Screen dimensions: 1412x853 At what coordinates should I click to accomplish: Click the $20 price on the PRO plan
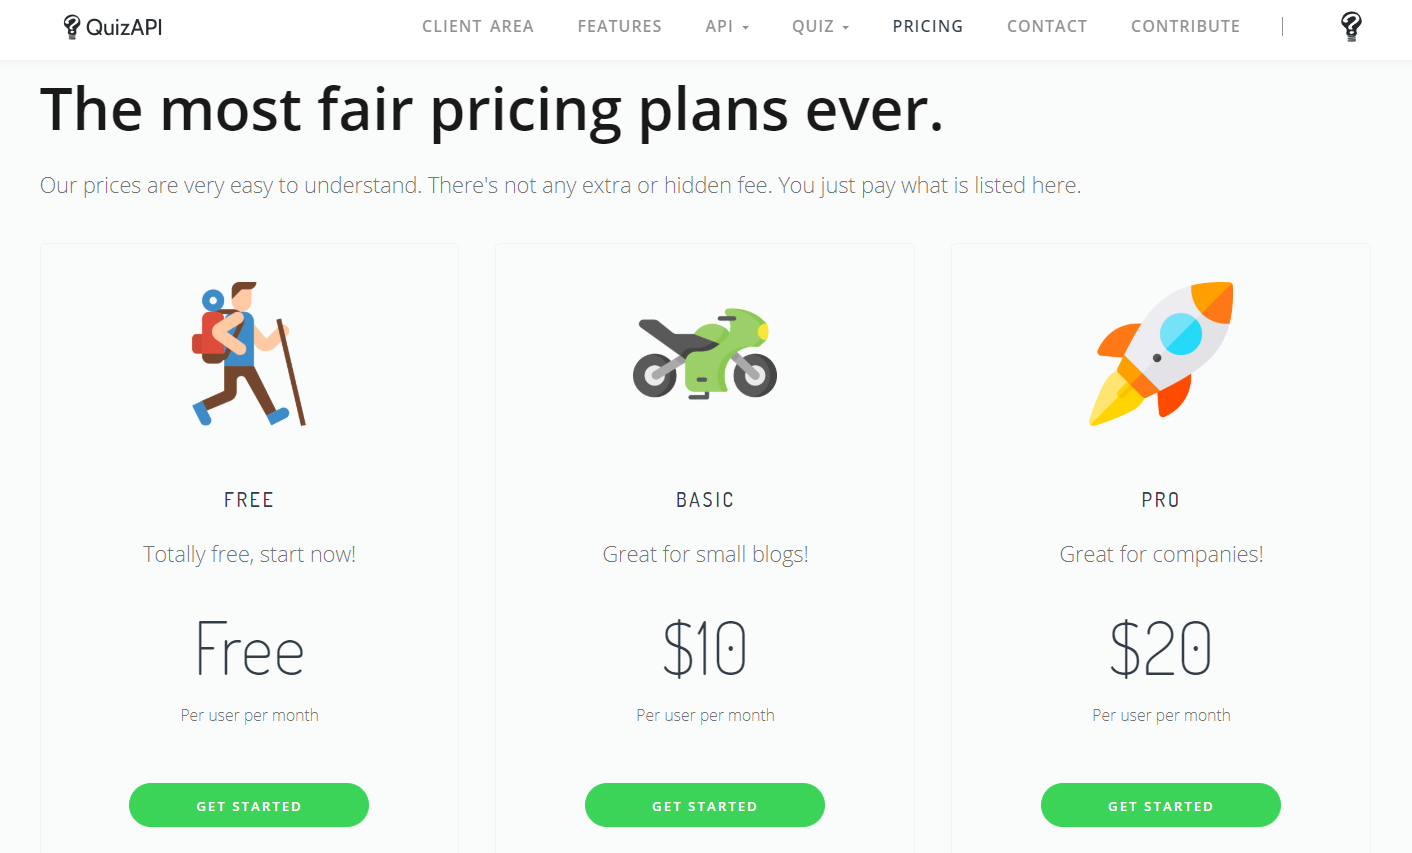[x=1160, y=648]
